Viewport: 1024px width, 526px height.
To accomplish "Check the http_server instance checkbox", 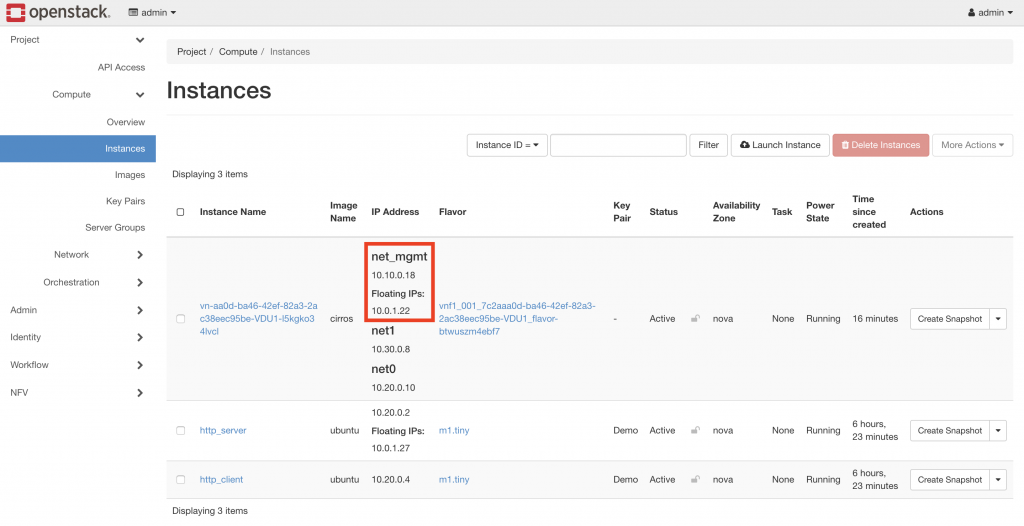I will [x=180, y=431].
